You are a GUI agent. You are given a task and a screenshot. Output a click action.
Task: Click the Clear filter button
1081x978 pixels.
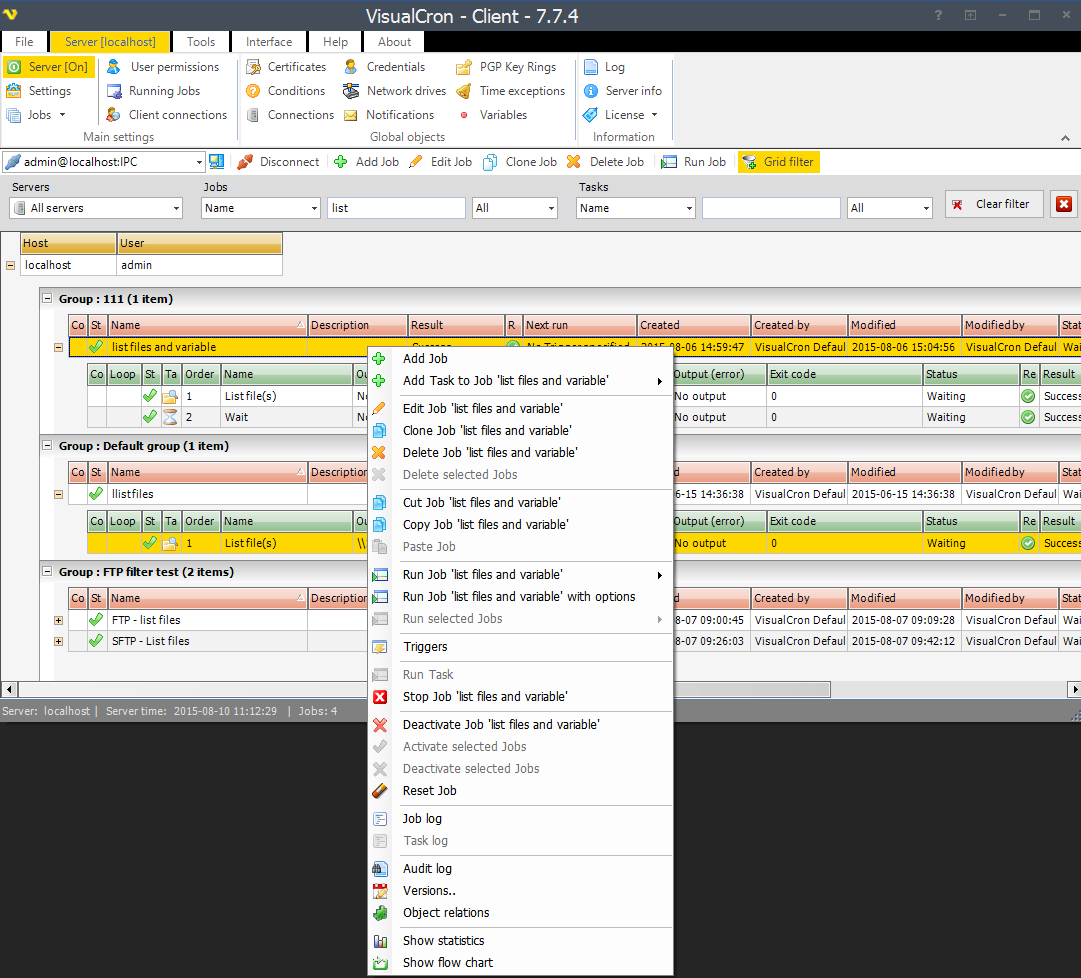pyautogui.click(x=994, y=204)
